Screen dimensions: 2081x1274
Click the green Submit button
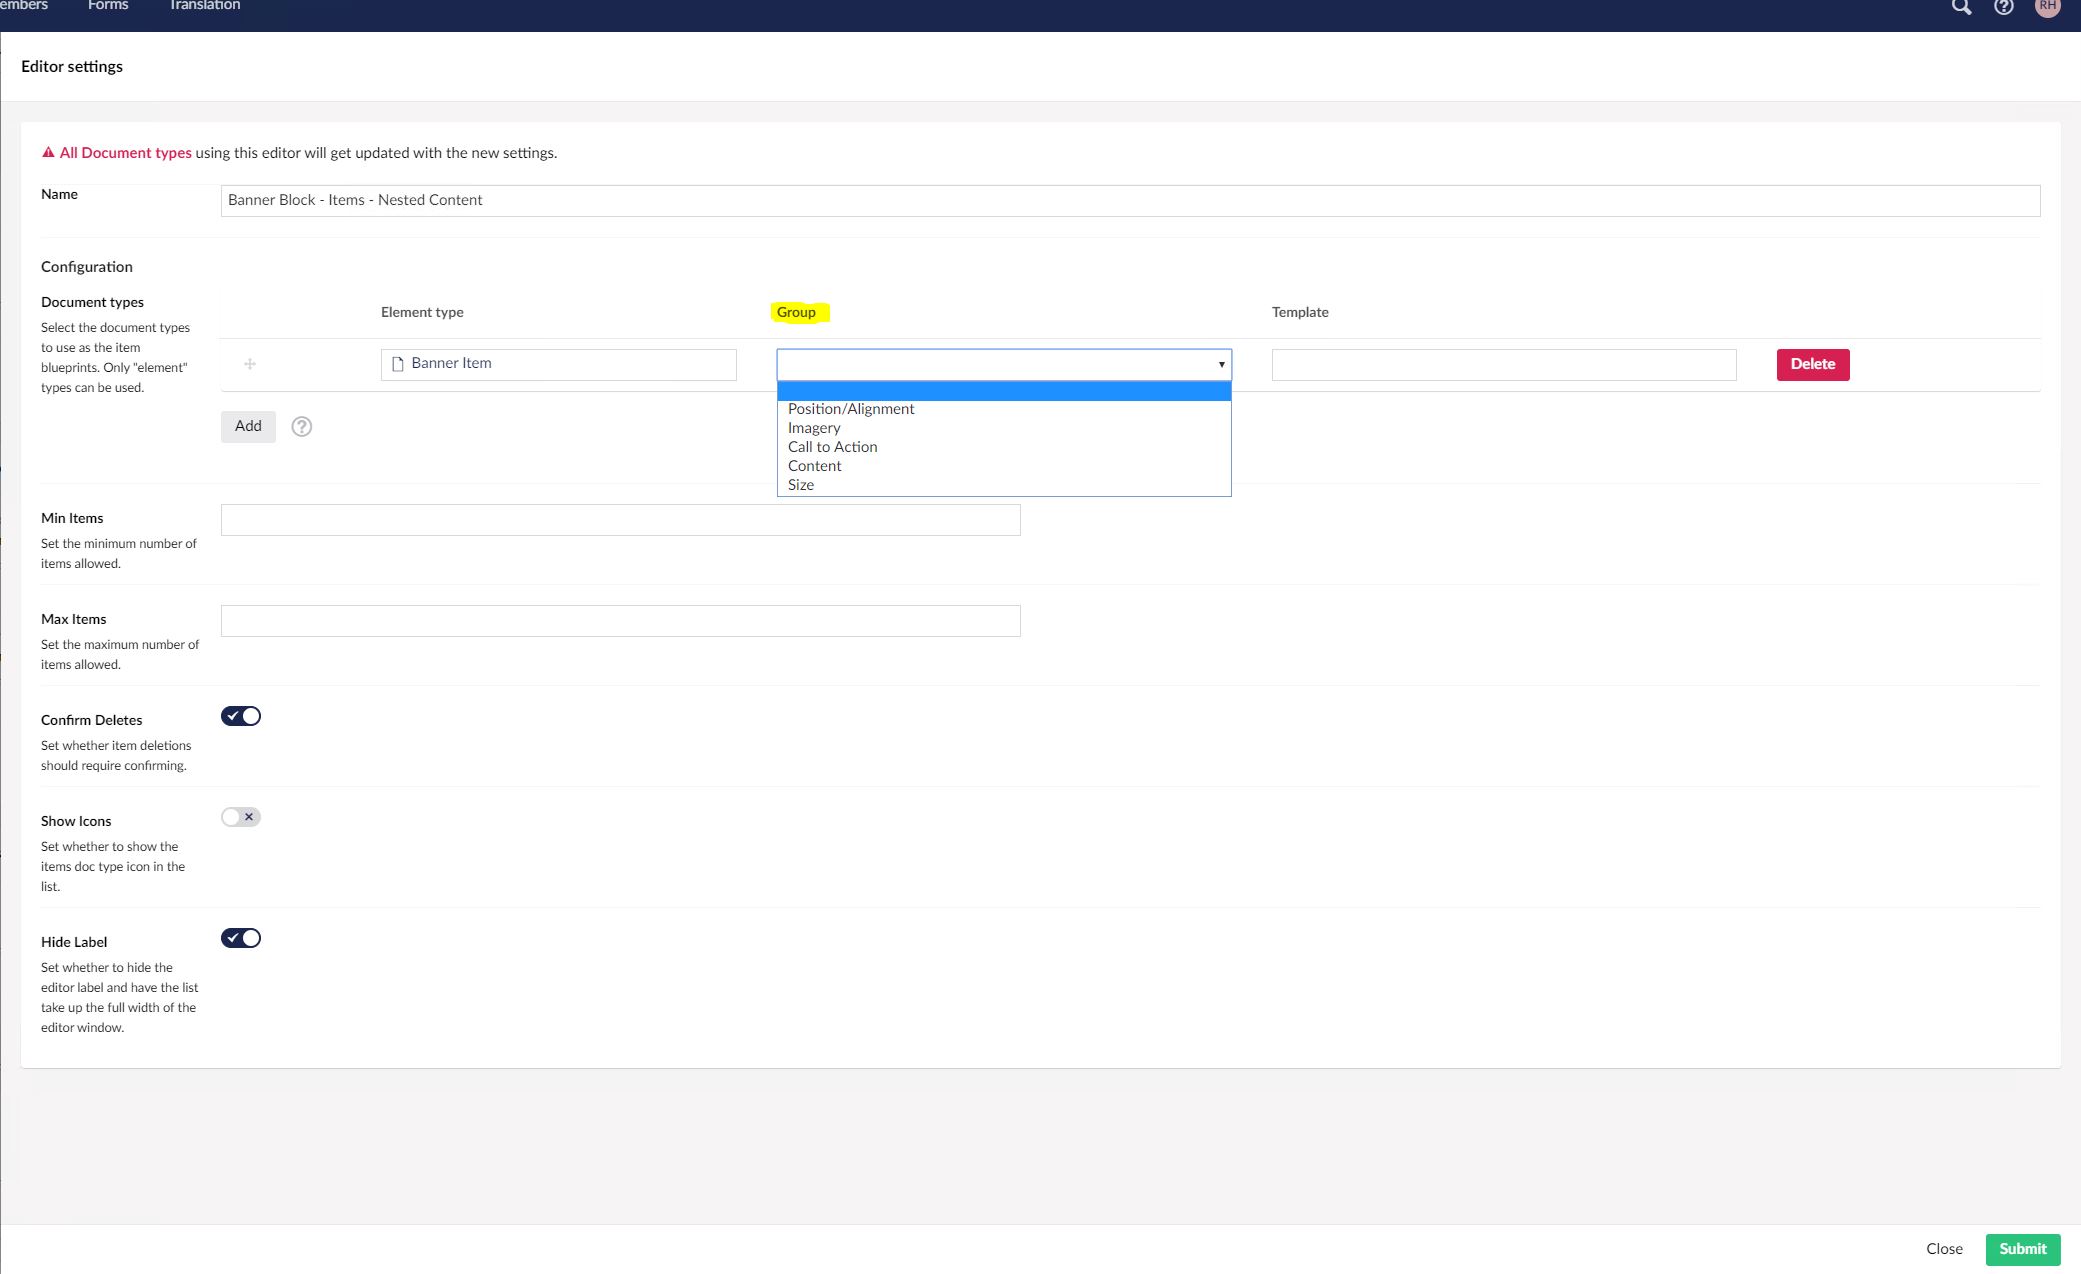2022,1249
